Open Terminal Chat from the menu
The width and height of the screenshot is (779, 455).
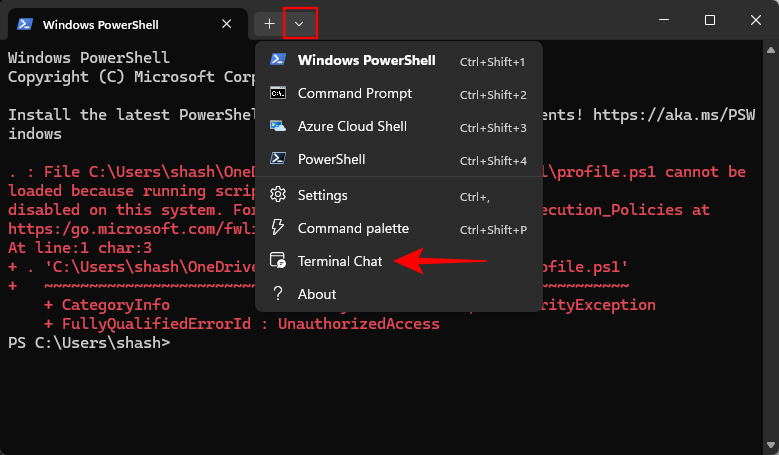(x=340, y=262)
